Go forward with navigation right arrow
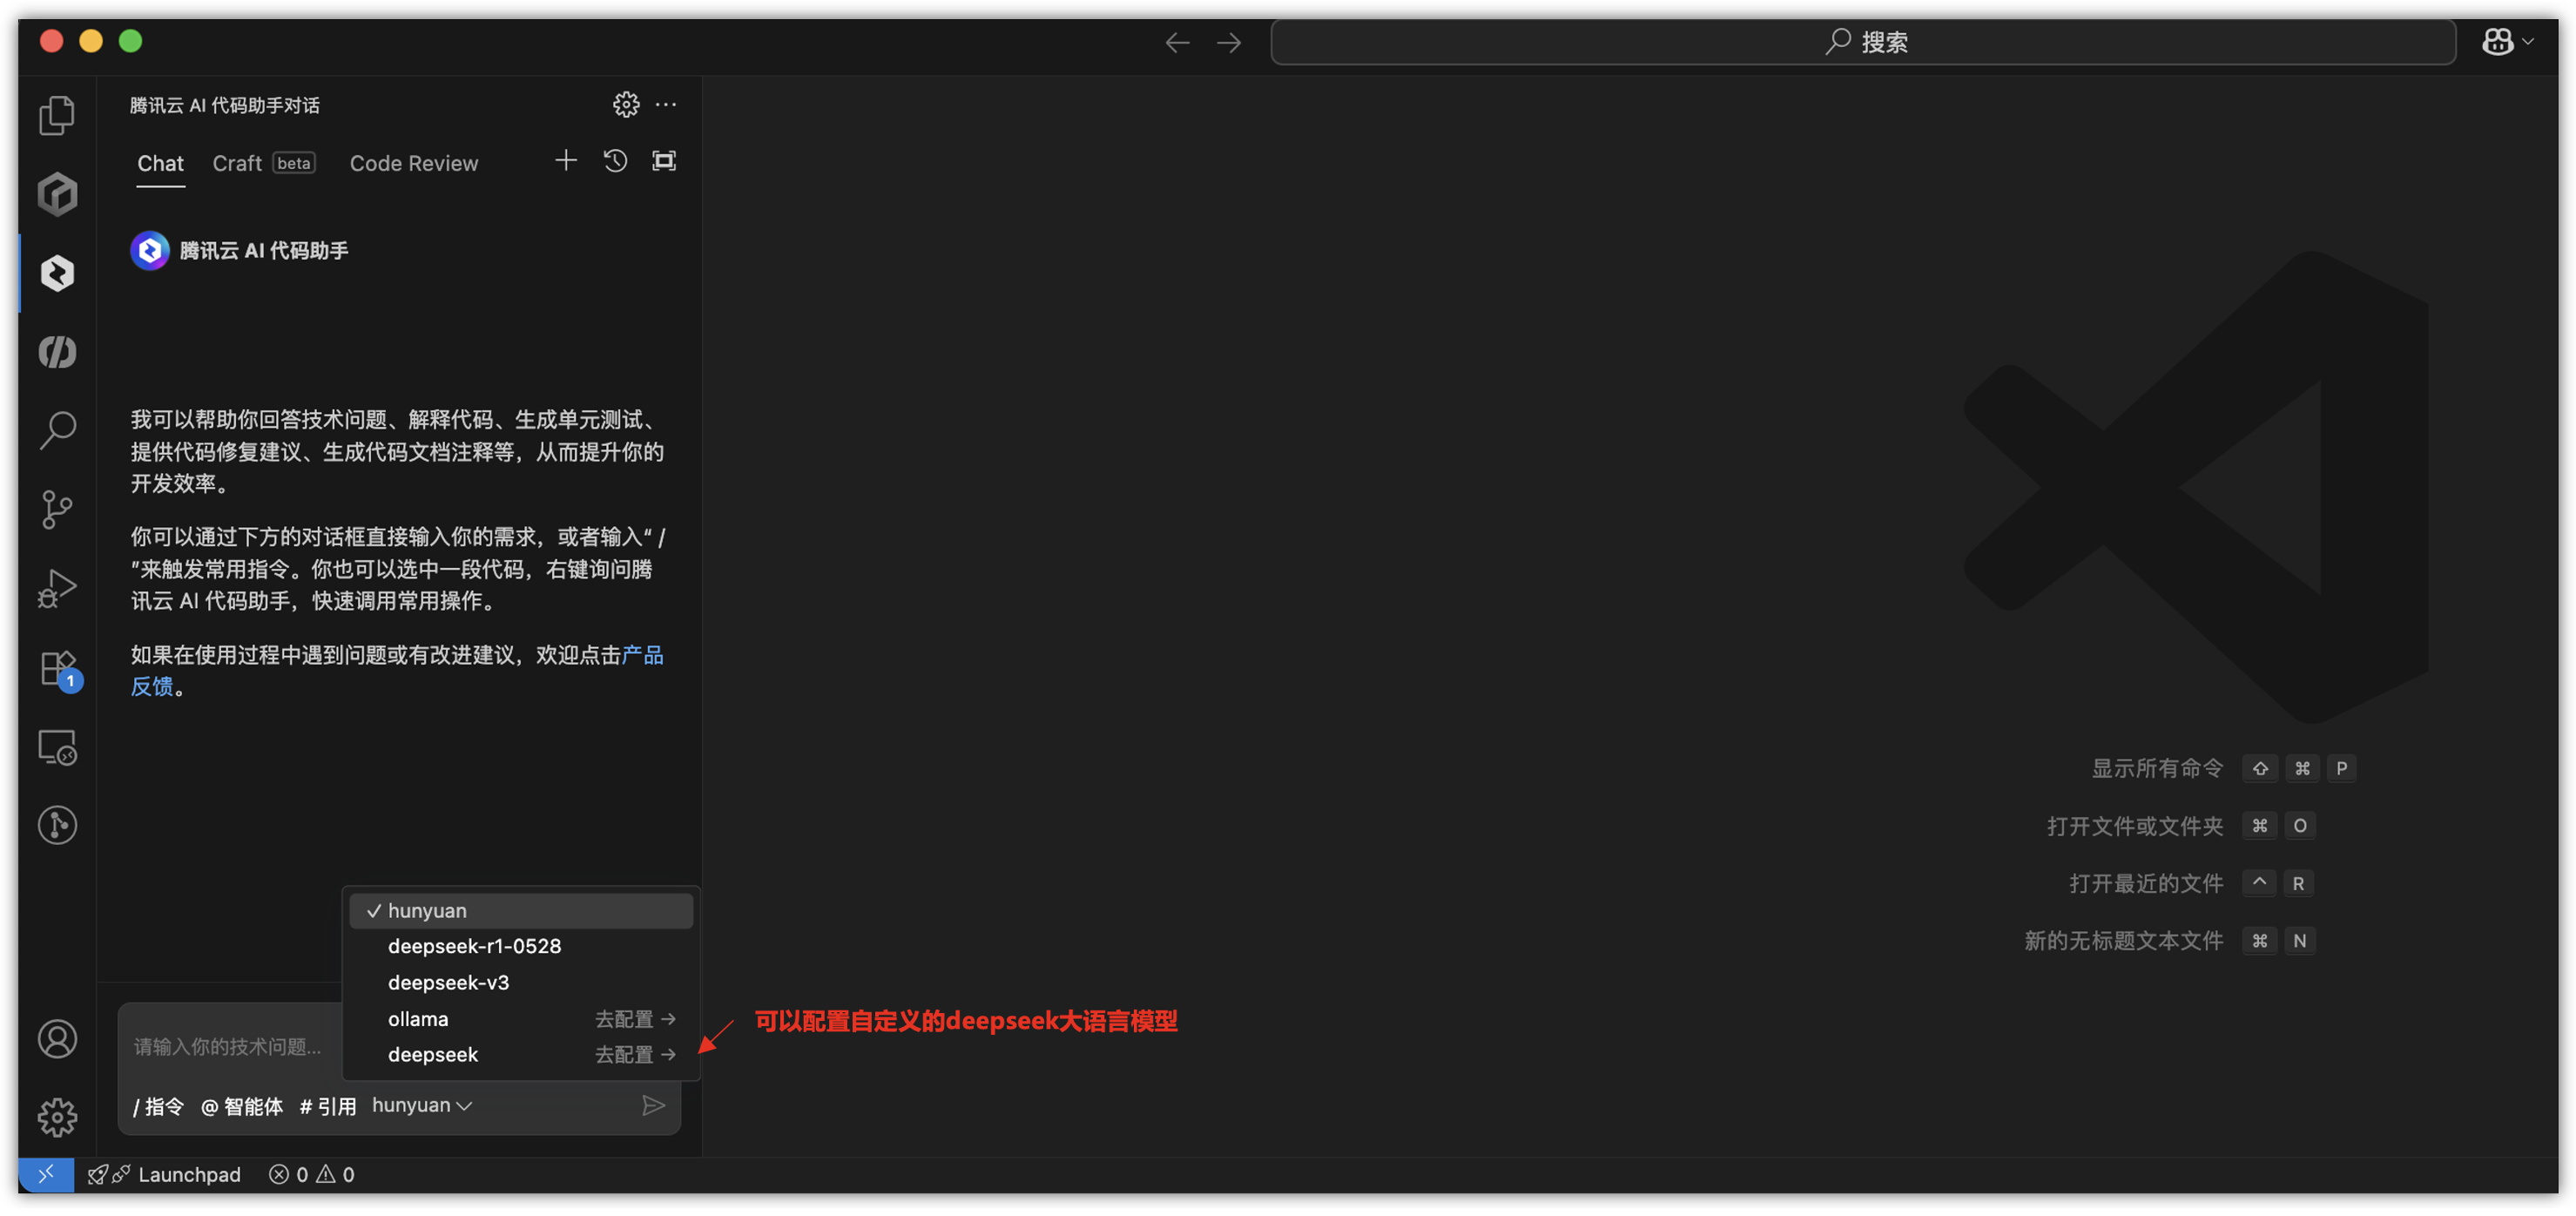The image size is (2576, 1216). (x=1229, y=42)
